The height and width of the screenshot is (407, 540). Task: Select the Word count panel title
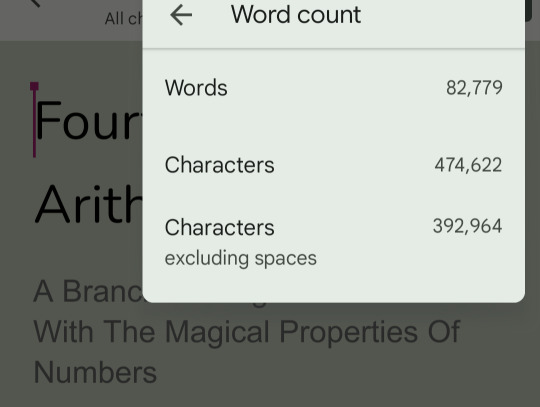coord(296,15)
